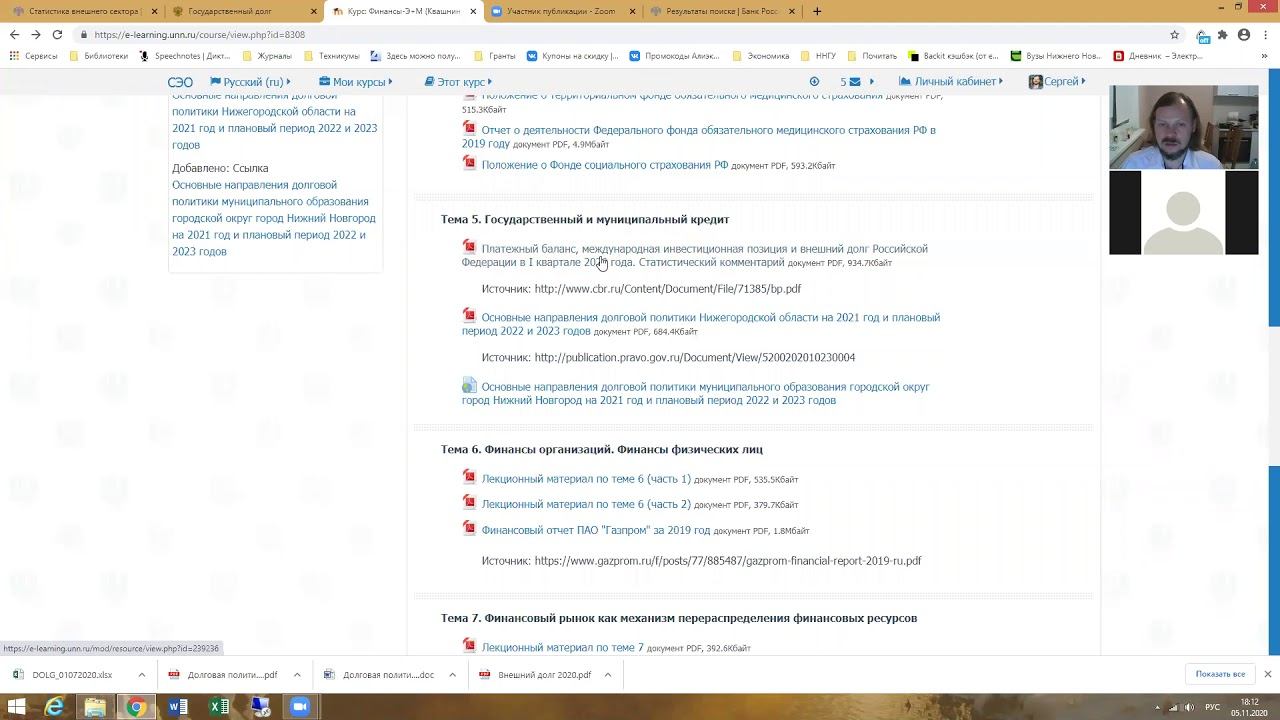Viewport: 1280px width, 720px height.
Task: Open Основные направления долговой политики Нижегородской области link
Action: [x=701, y=324]
